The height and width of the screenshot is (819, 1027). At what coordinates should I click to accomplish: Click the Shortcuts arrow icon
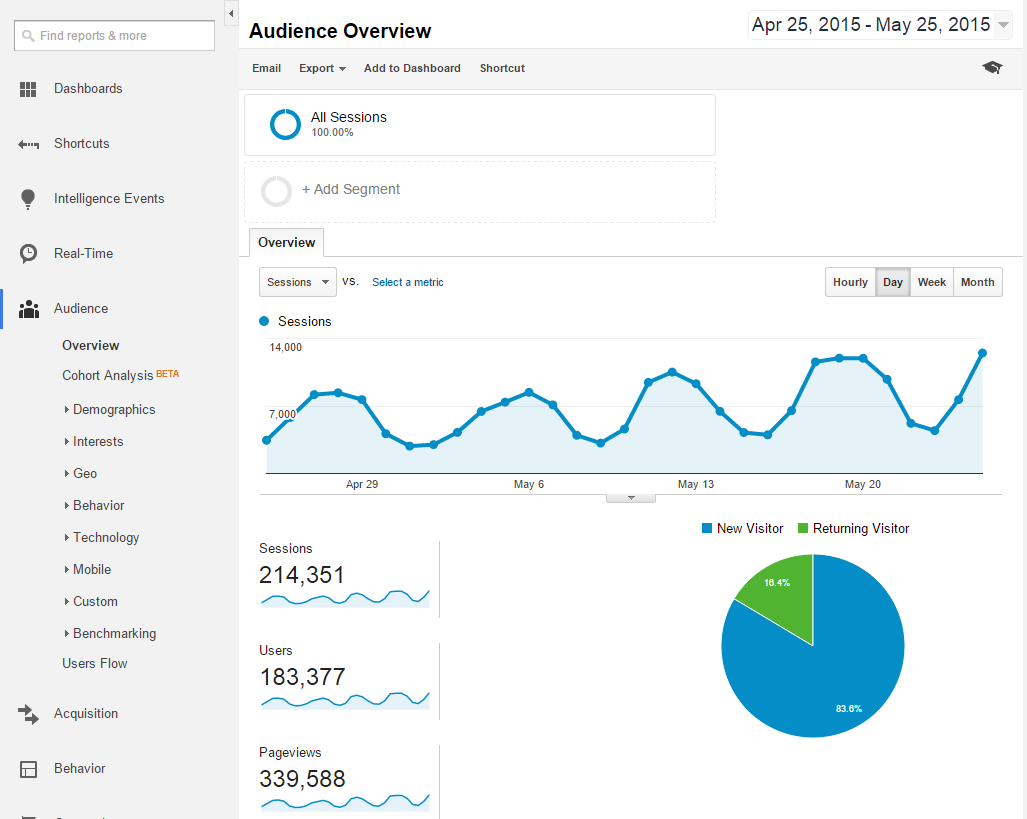pyautogui.click(x=28, y=144)
